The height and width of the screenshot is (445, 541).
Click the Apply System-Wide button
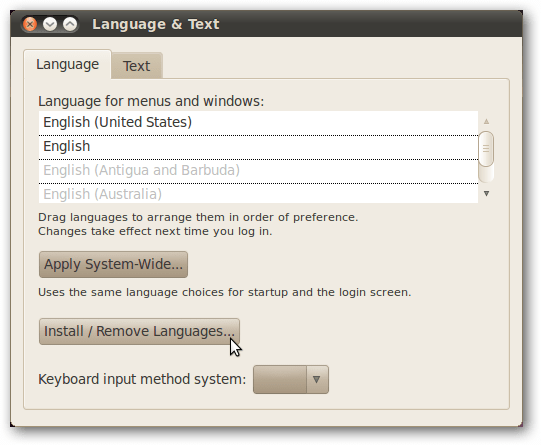113,264
